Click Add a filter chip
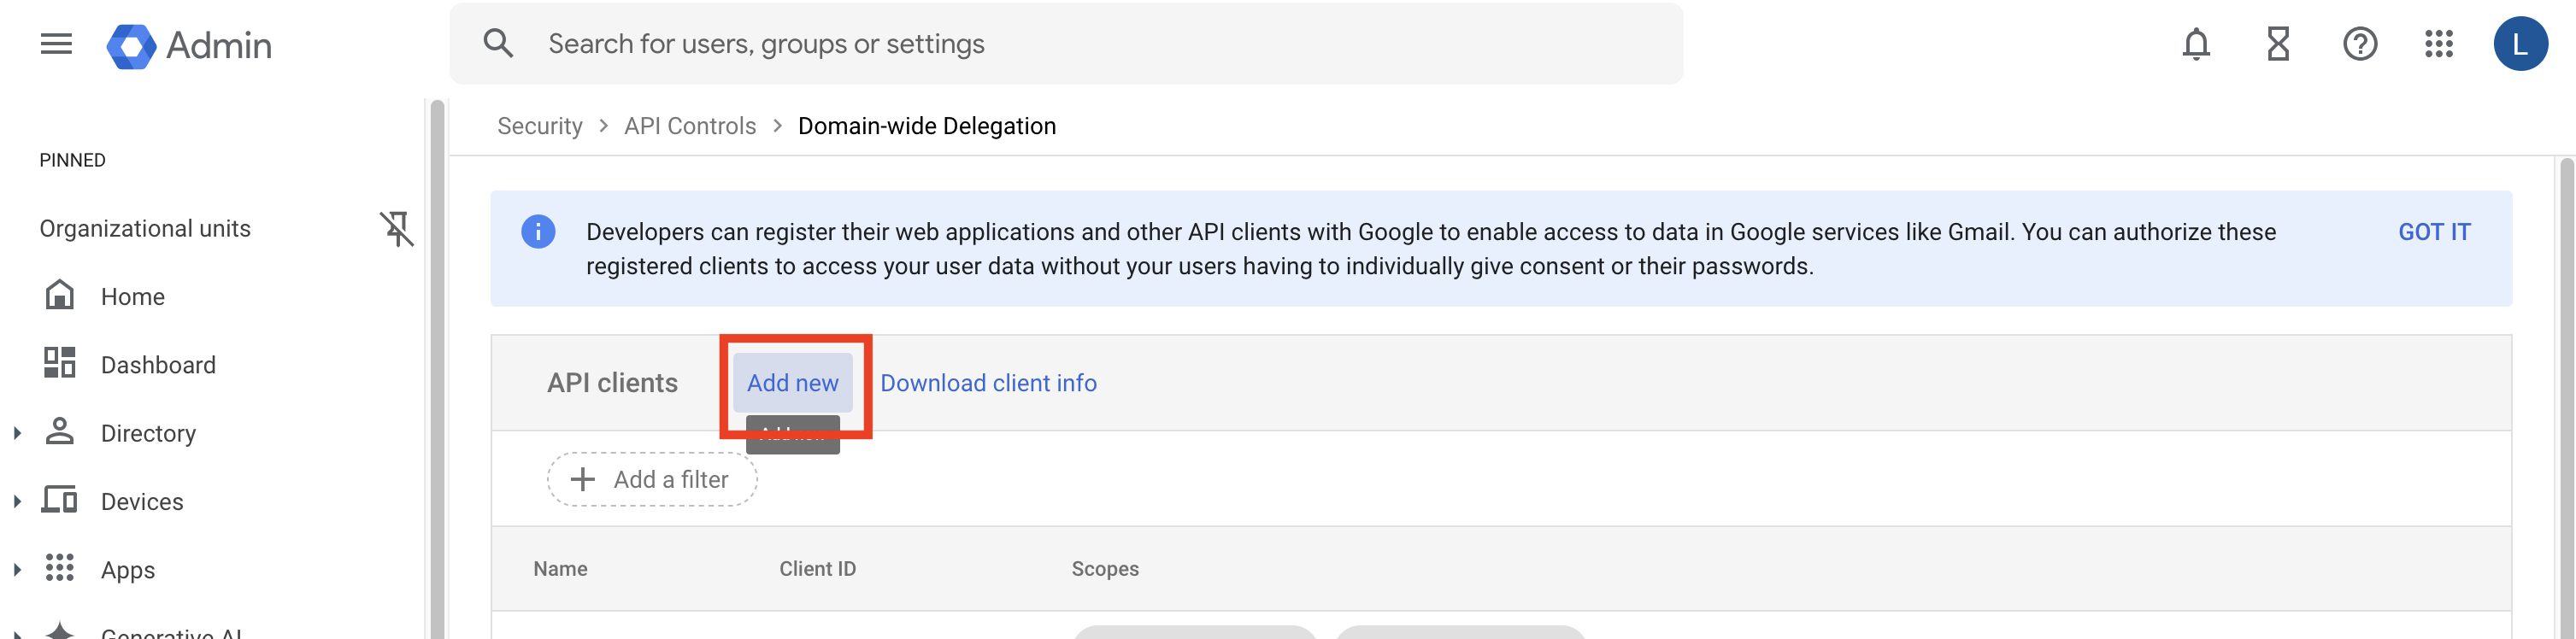This screenshot has height=639, width=2576. click(652, 480)
